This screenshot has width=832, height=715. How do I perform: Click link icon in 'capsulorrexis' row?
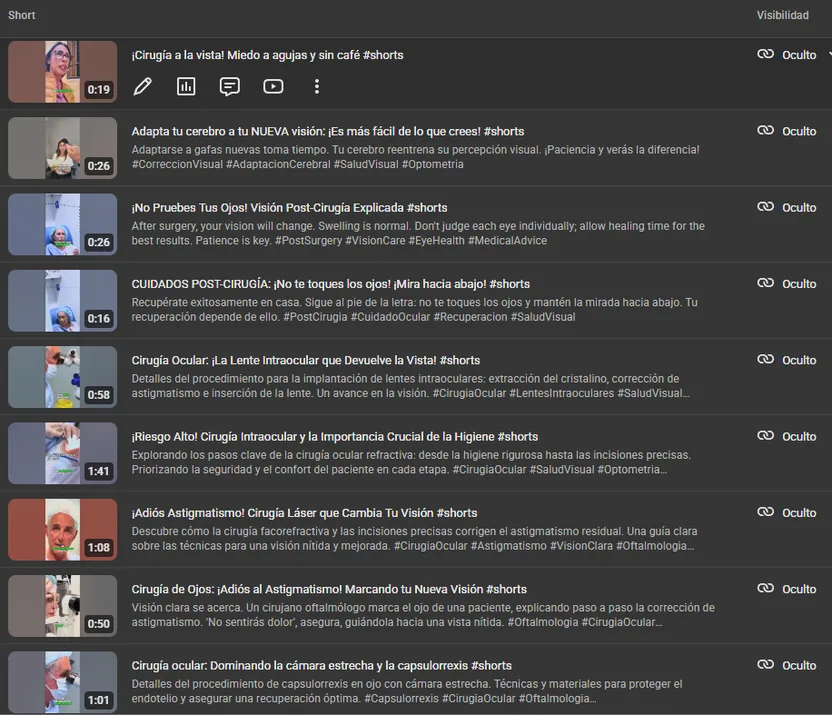tap(765, 665)
